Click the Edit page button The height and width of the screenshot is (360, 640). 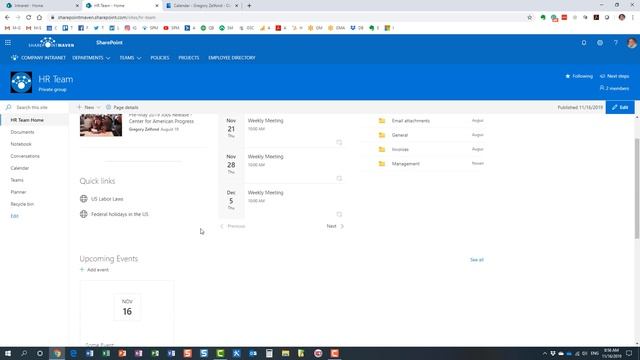coord(620,107)
